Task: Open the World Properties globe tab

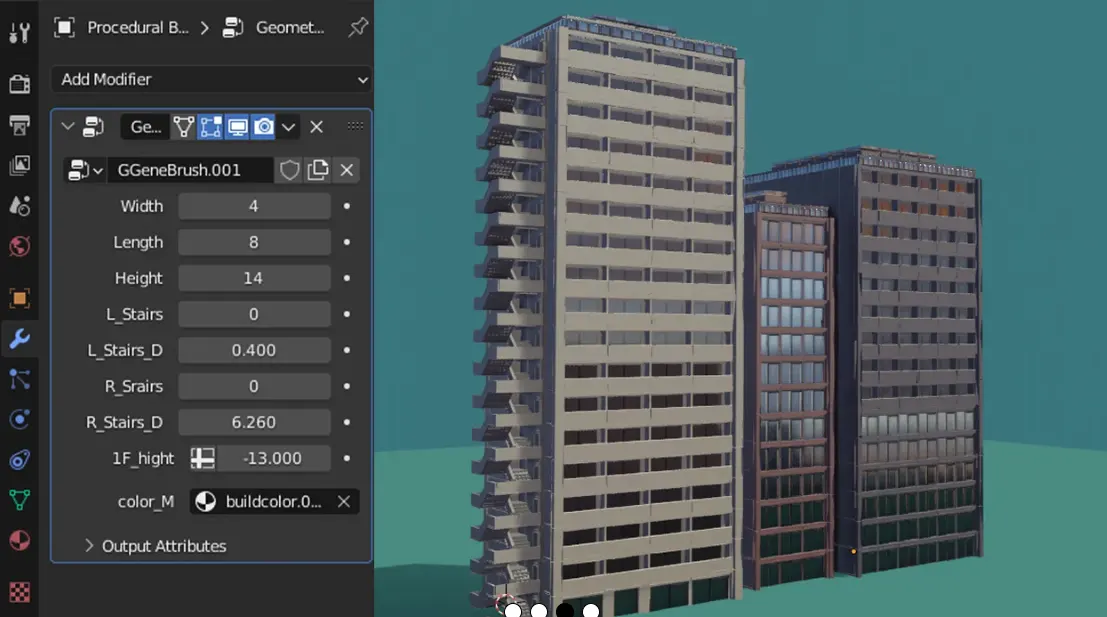Action: click(19, 242)
